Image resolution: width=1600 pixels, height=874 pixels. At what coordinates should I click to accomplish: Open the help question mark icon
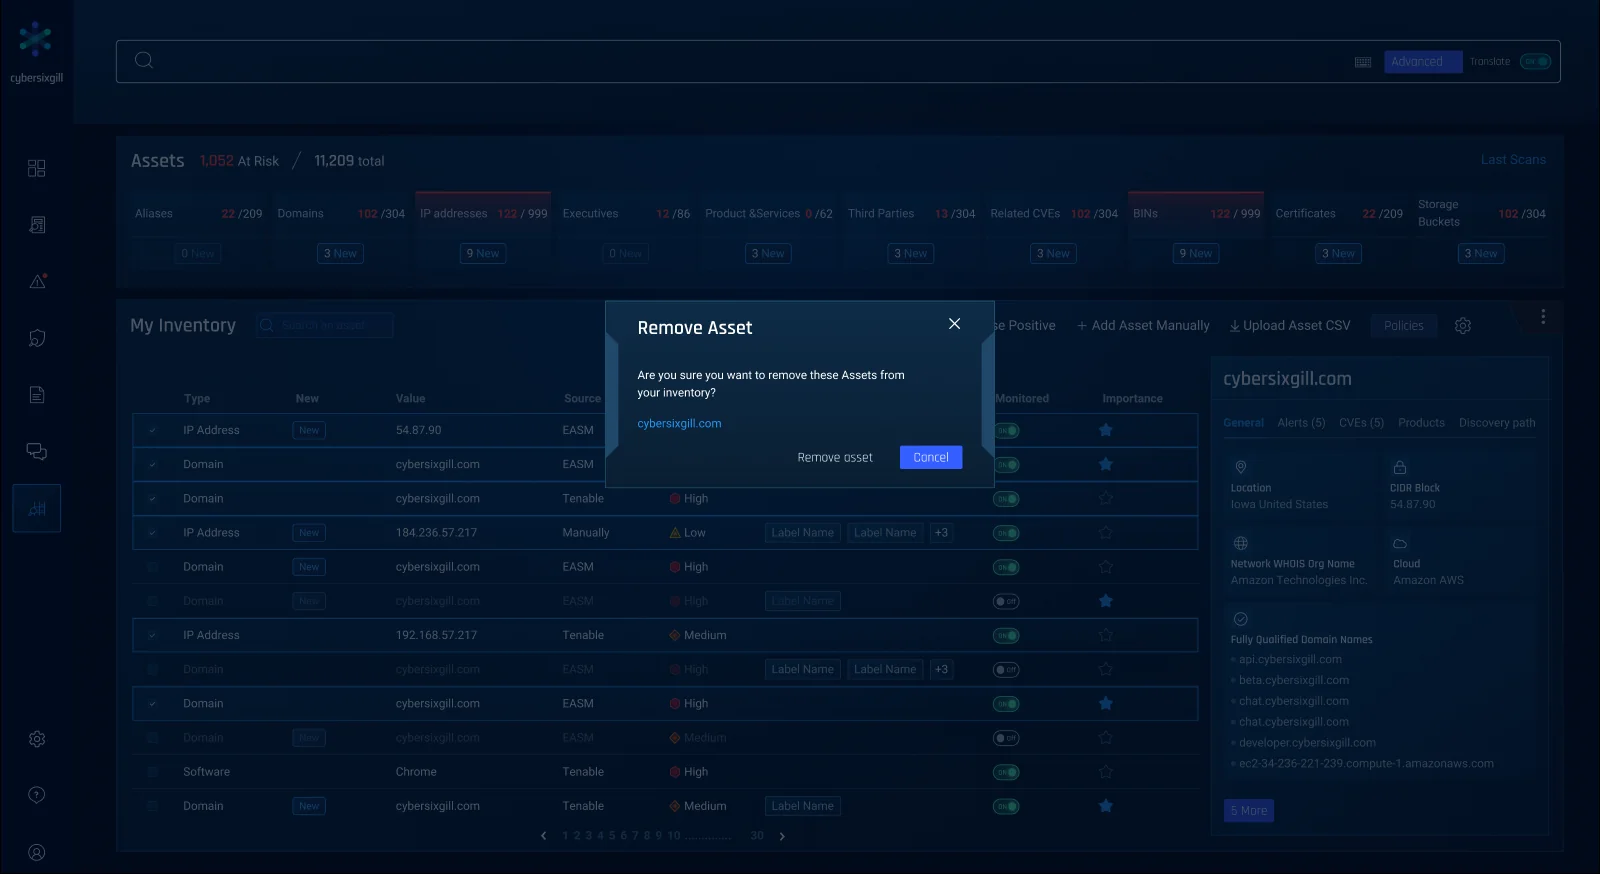coord(37,795)
